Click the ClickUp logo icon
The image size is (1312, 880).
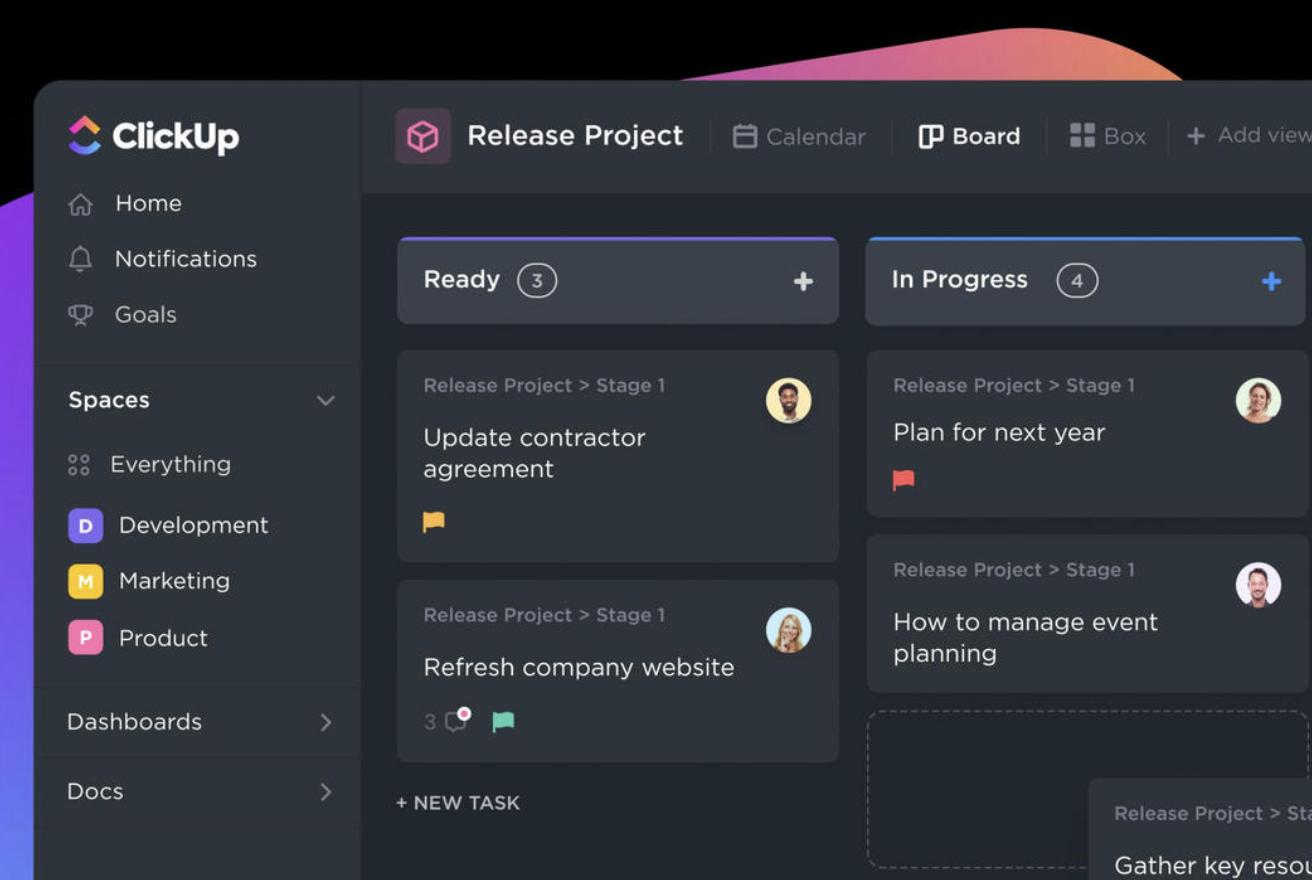point(85,136)
